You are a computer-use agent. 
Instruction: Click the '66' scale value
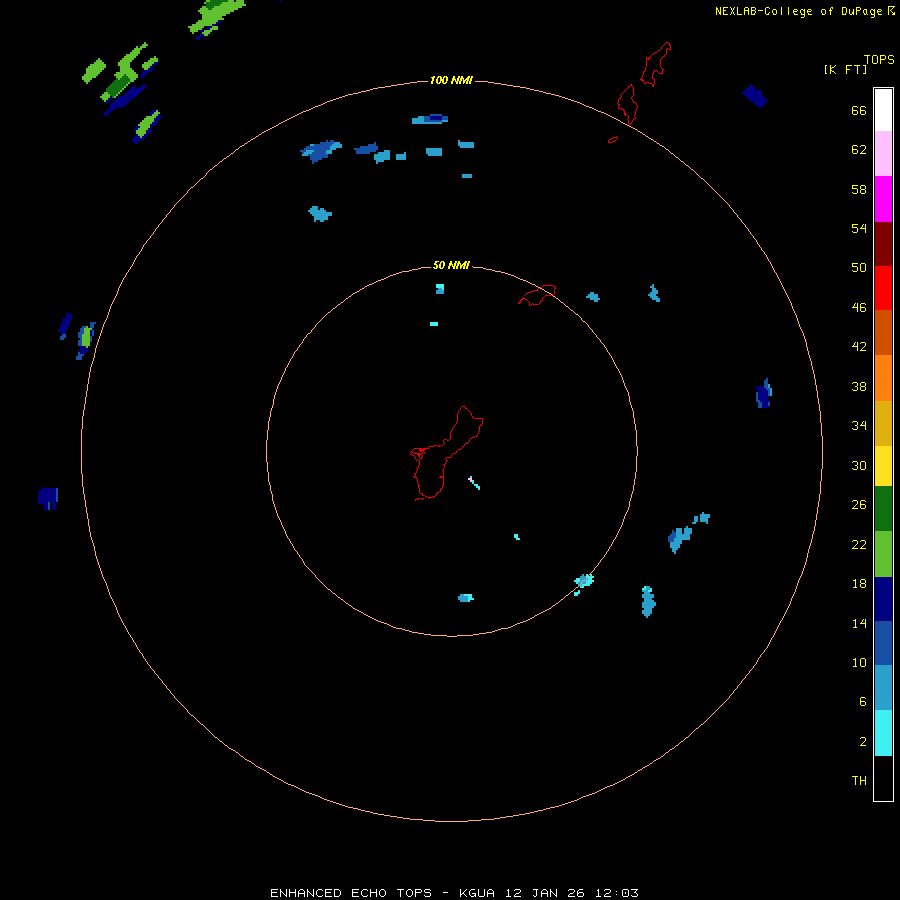(x=859, y=110)
